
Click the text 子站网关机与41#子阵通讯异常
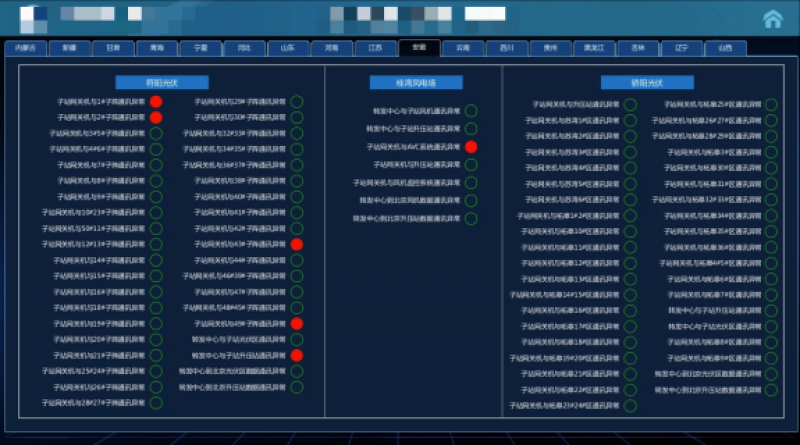point(240,212)
